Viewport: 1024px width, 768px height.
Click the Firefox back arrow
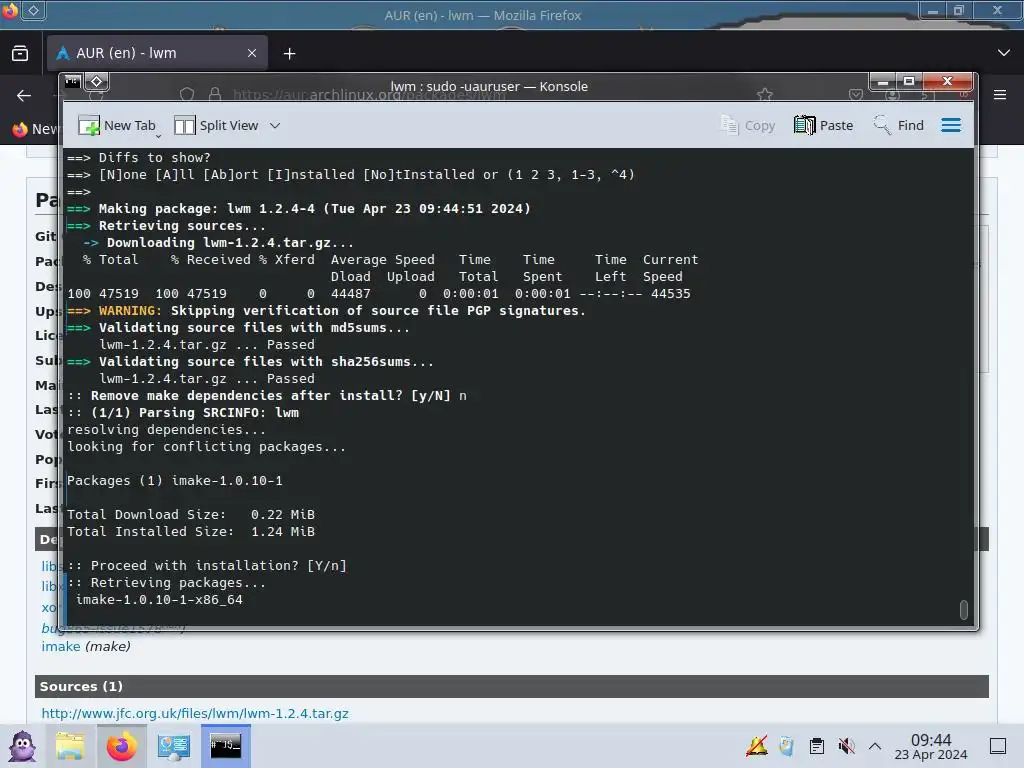pyautogui.click(x=24, y=95)
